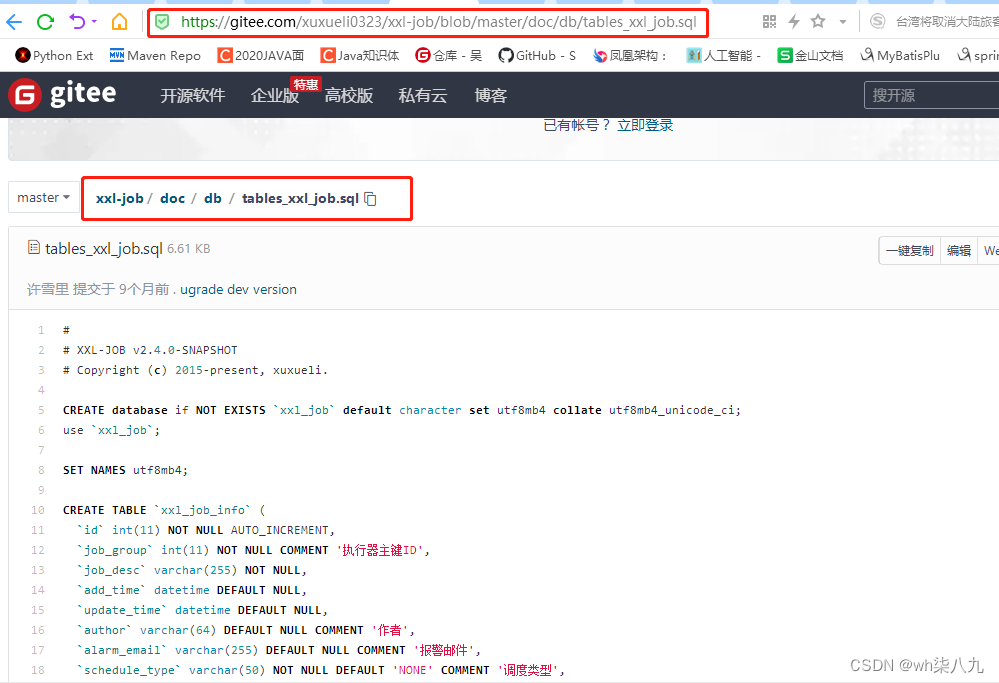This screenshot has width=999, height=683.
Task: Click the 立即登录 login link
Action: (646, 124)
